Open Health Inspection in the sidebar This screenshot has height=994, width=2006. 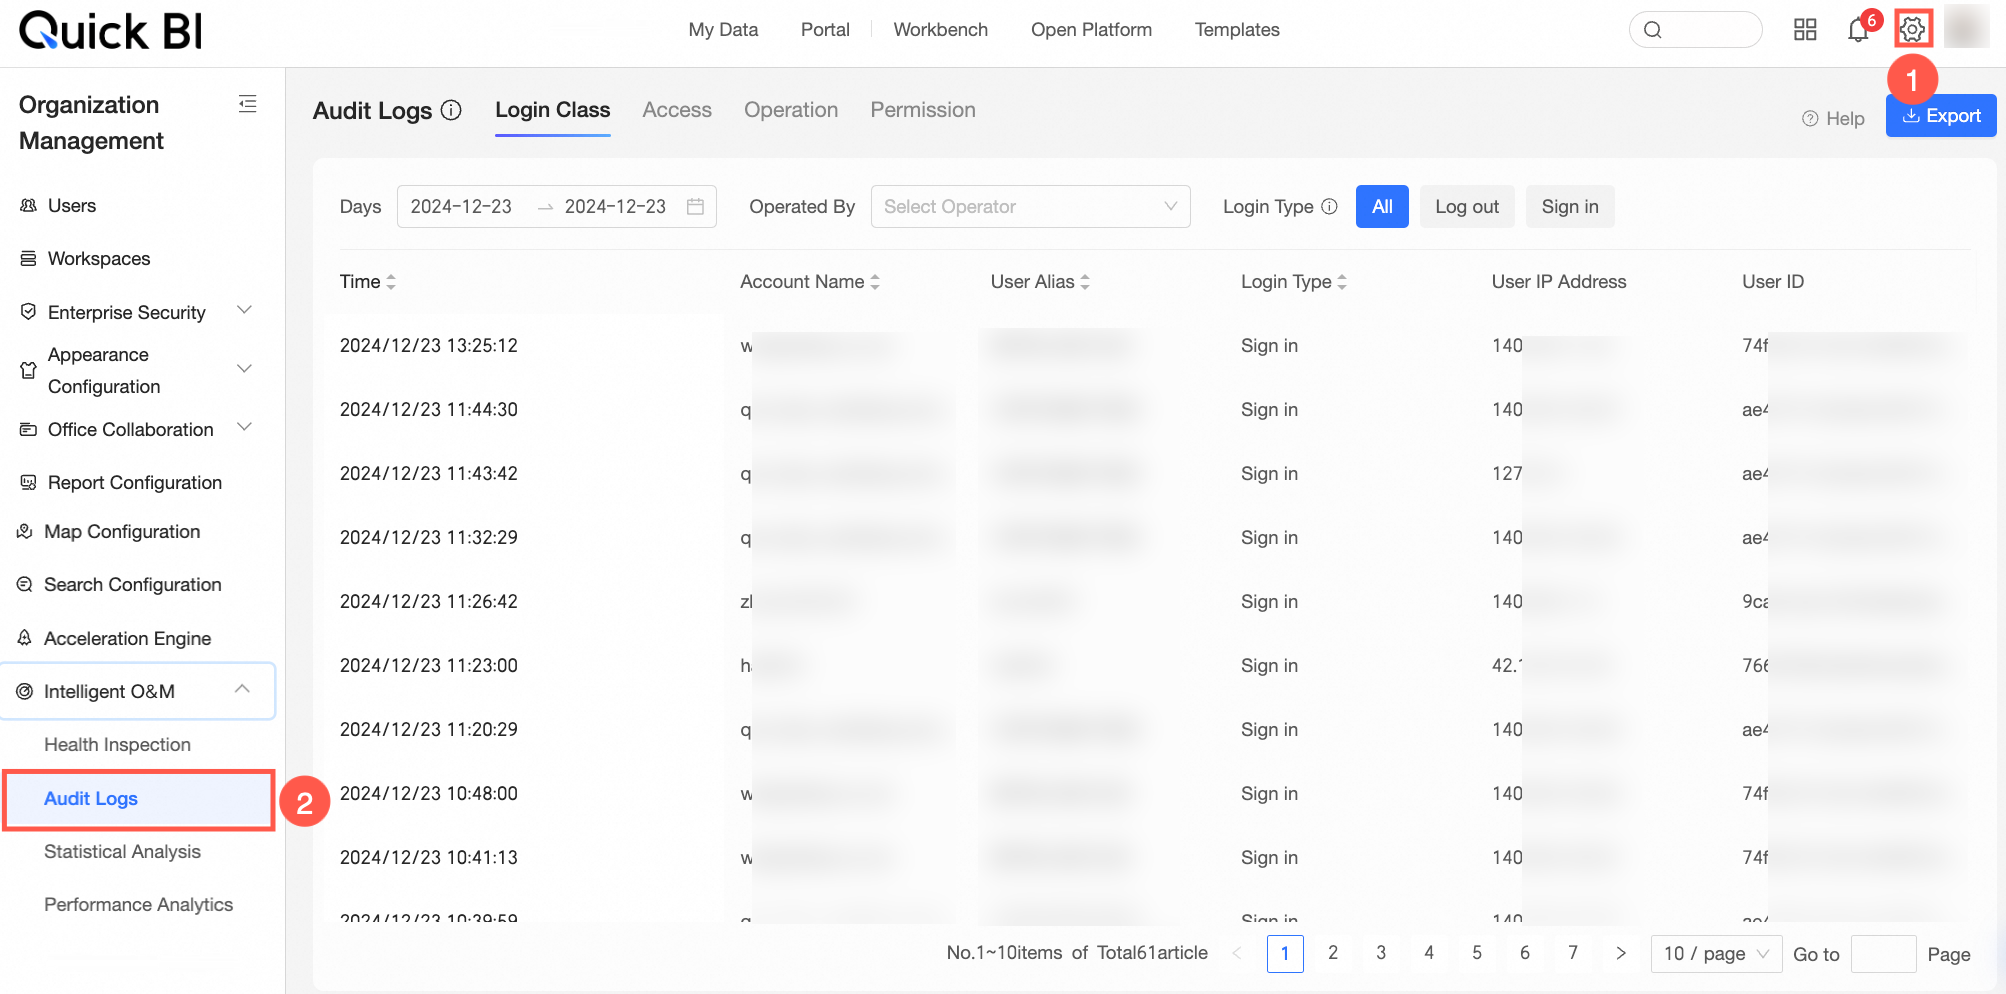point(117,744)
